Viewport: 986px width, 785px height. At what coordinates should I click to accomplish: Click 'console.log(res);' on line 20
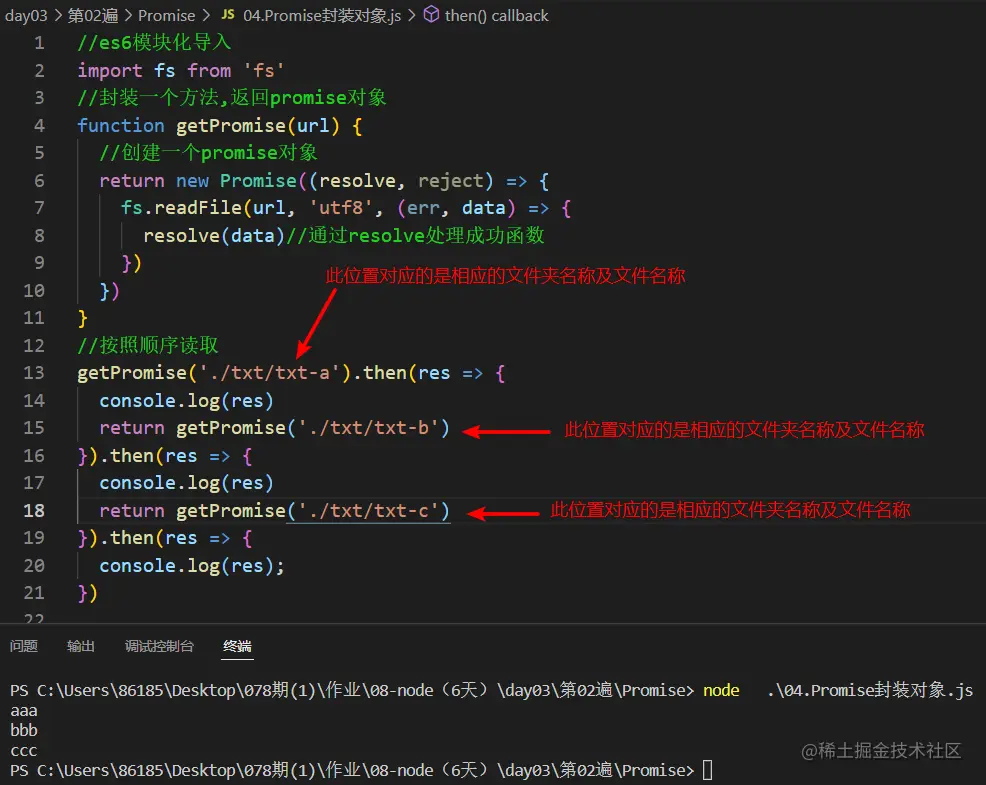[x=192, y=565]
